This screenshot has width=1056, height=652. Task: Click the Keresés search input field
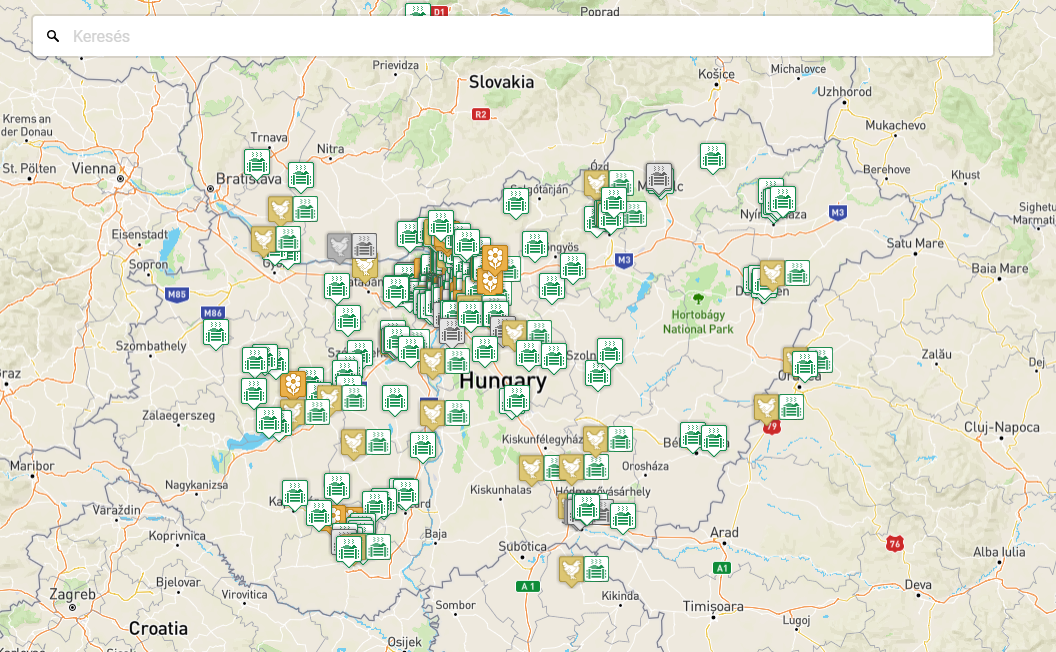[520, 36]
